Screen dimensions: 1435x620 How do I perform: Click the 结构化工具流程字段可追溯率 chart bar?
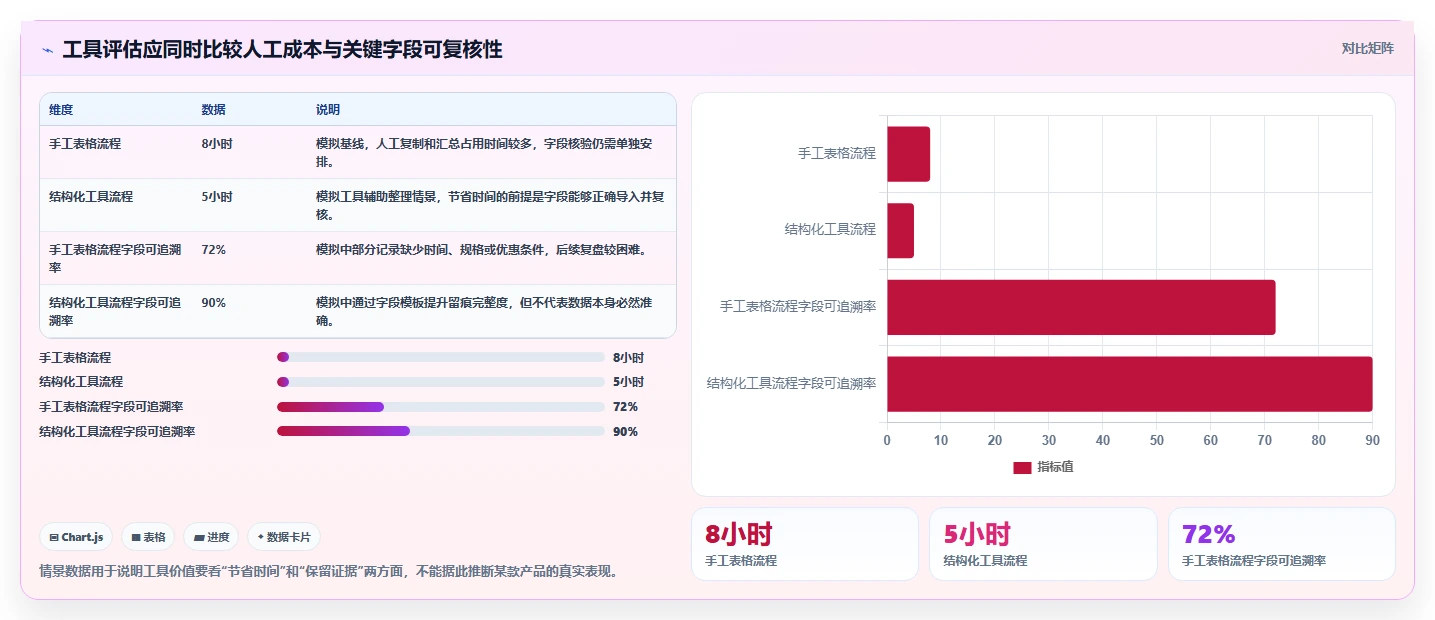pos(1130,384)
